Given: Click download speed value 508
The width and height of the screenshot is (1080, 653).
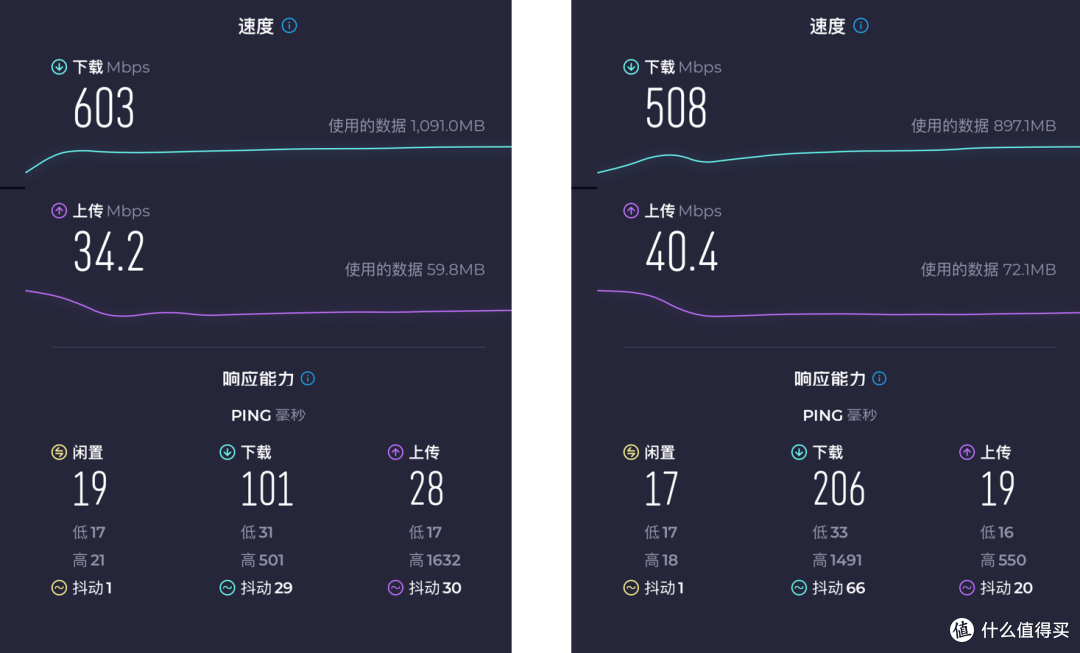Looking at the screenshot, I should [676, 108].
